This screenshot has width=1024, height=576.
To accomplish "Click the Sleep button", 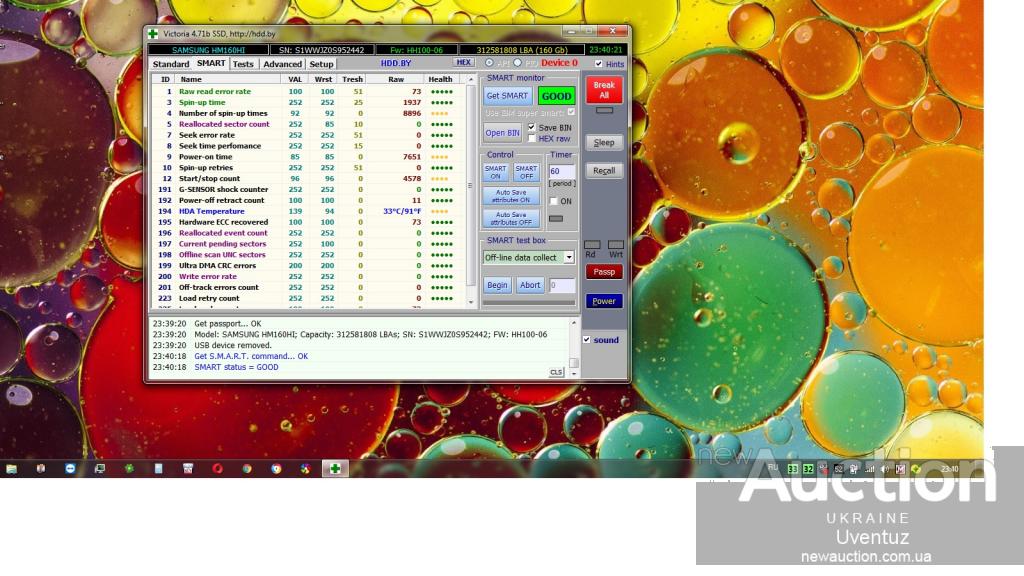I will 604,142.
